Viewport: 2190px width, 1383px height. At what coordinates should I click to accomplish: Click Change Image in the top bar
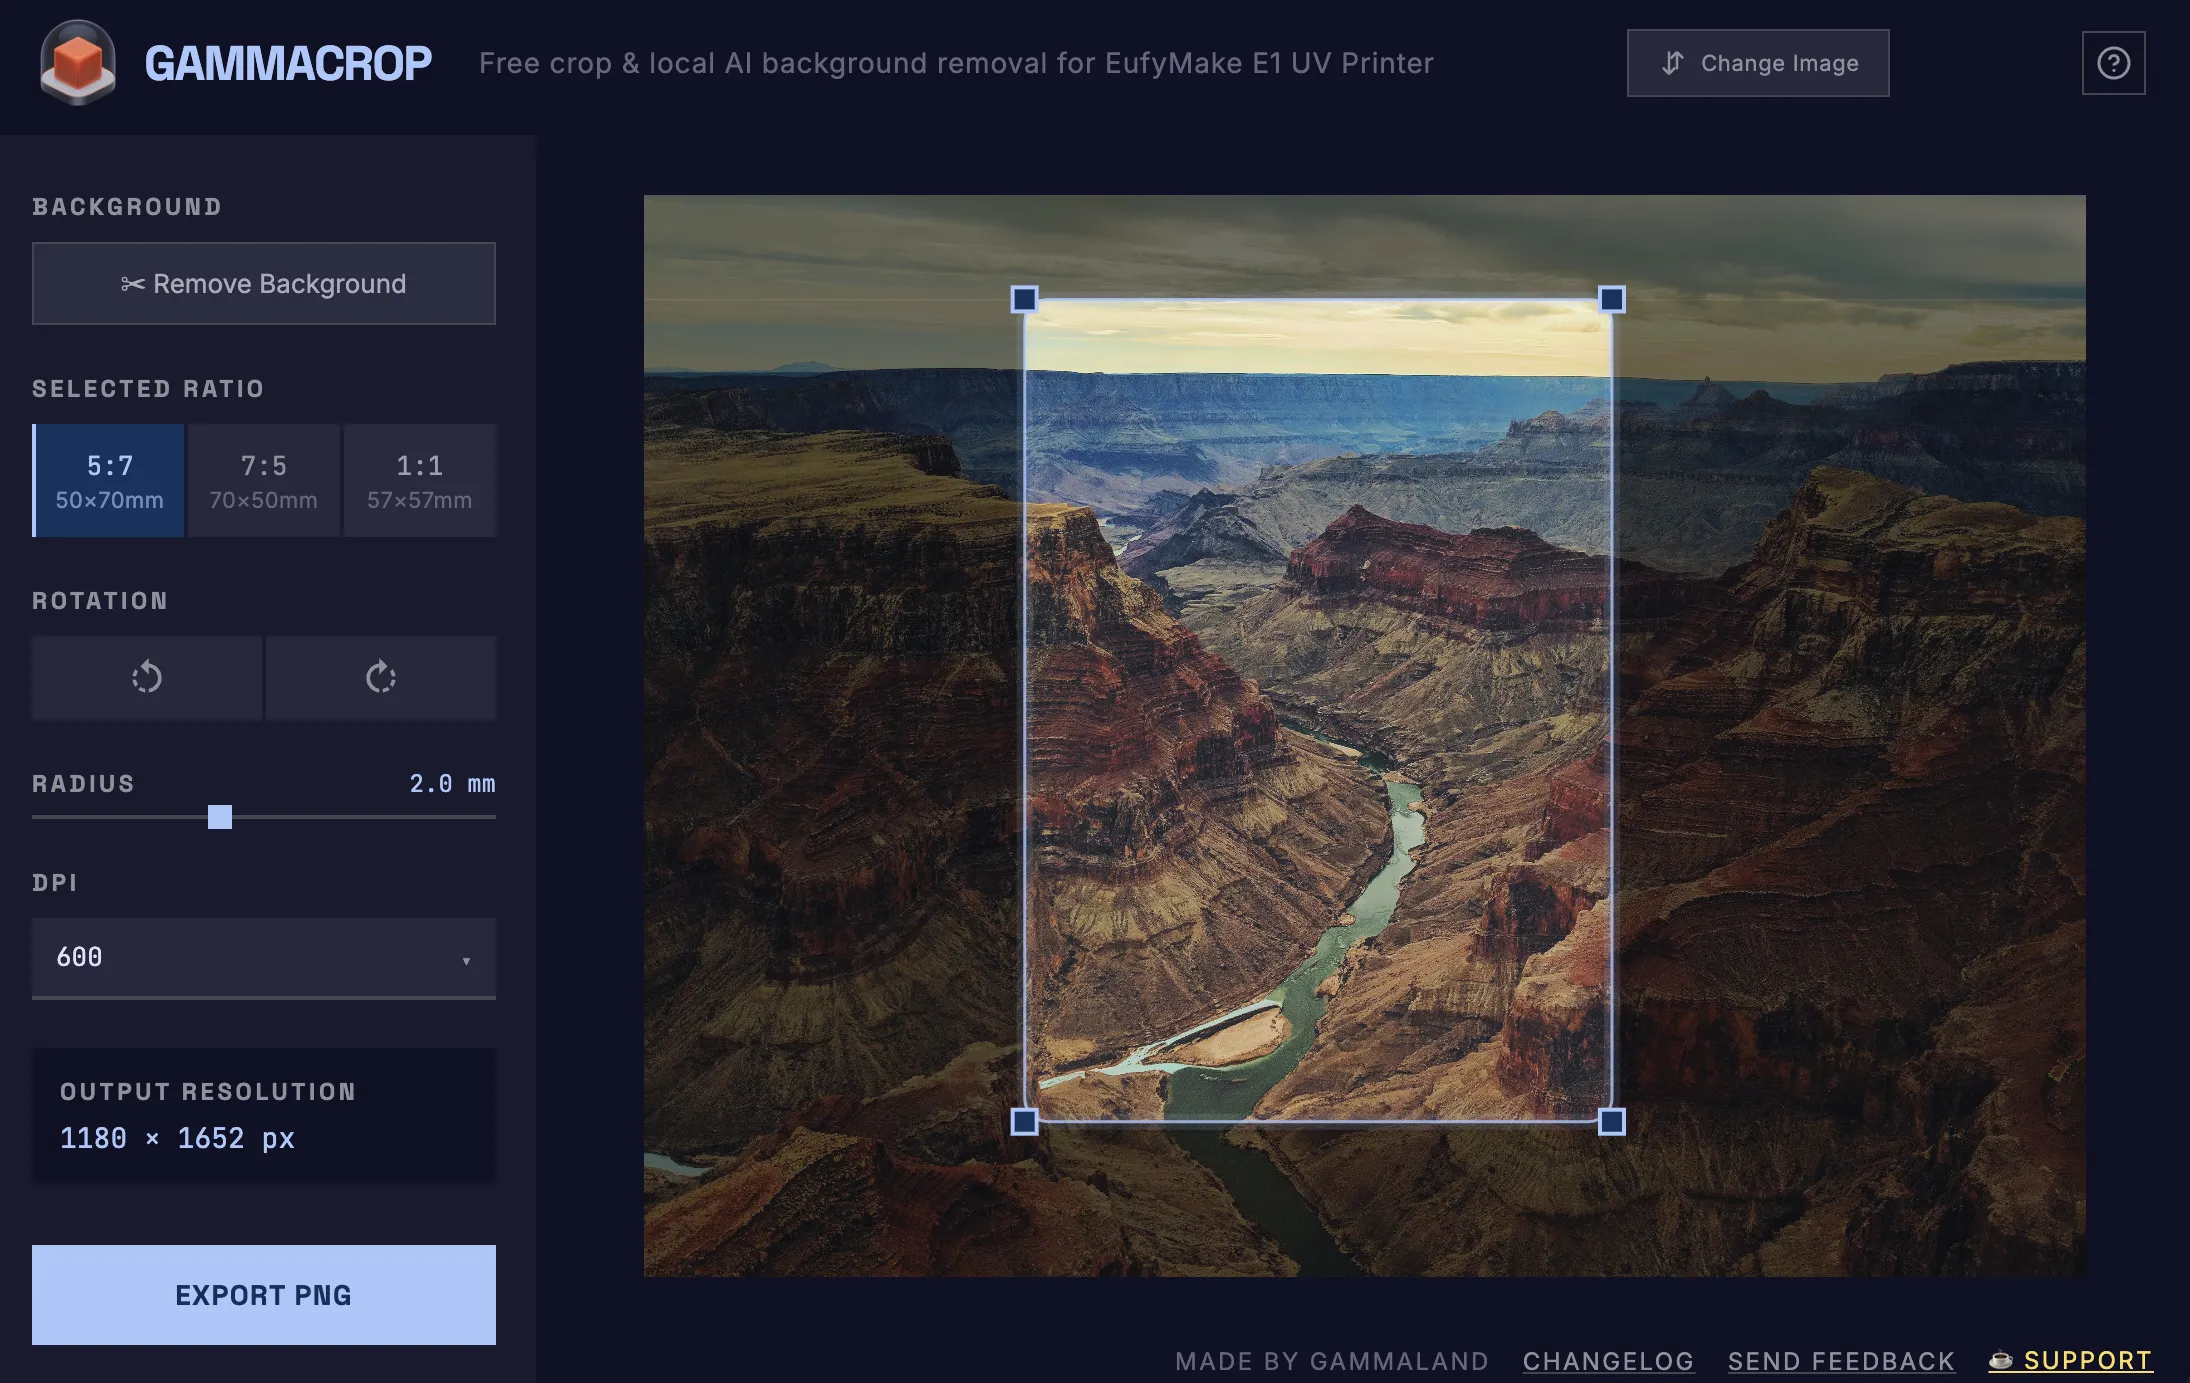pos(1757,62)
